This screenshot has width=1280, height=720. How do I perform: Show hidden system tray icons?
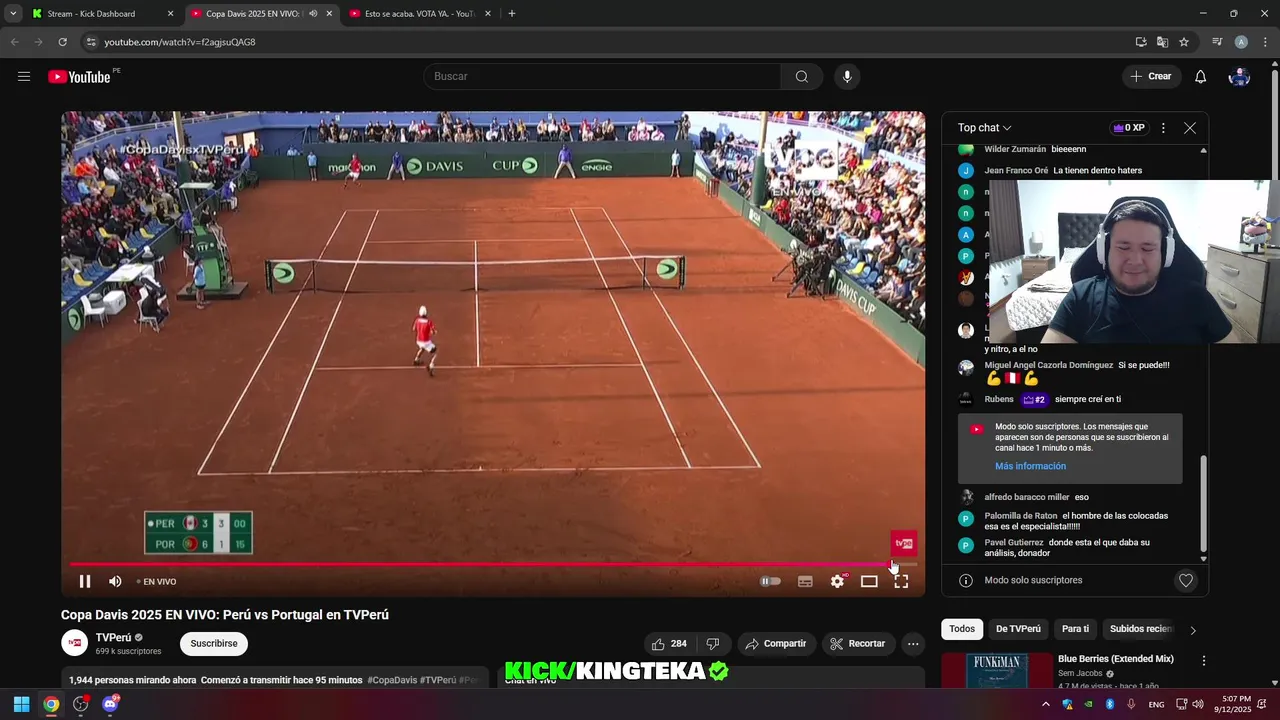coord(1046,704)
